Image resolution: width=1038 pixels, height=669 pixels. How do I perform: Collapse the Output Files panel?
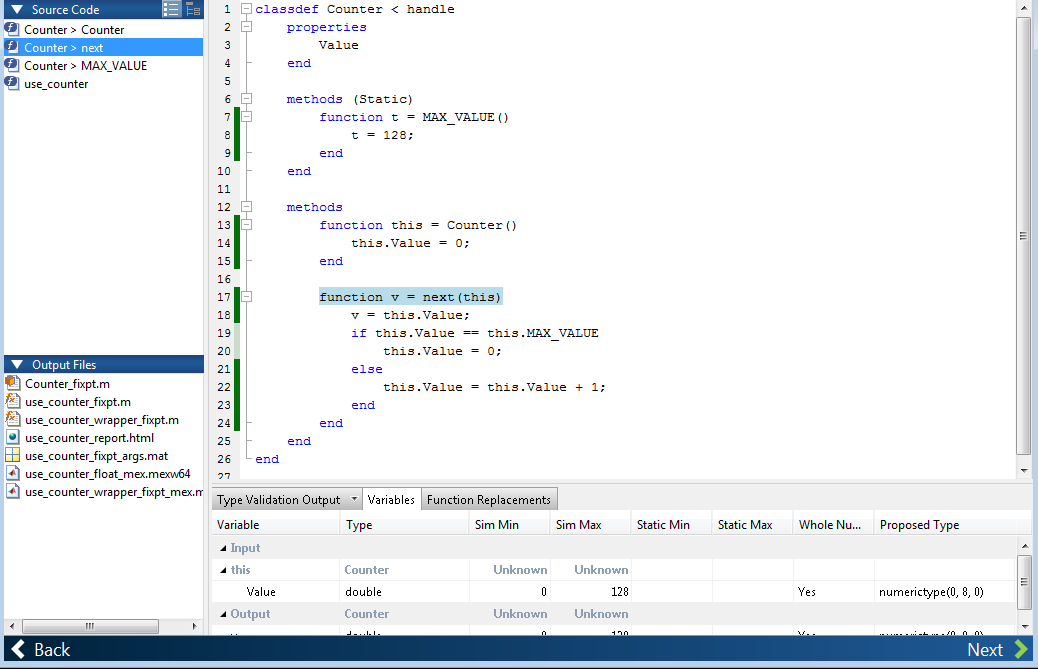[18, 365]
